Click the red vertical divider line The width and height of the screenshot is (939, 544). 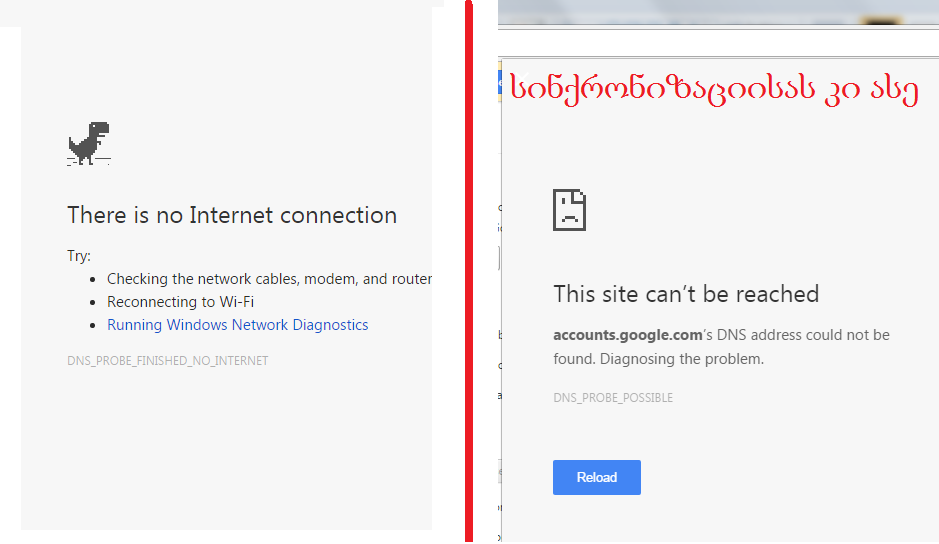(x=468, y=272)
